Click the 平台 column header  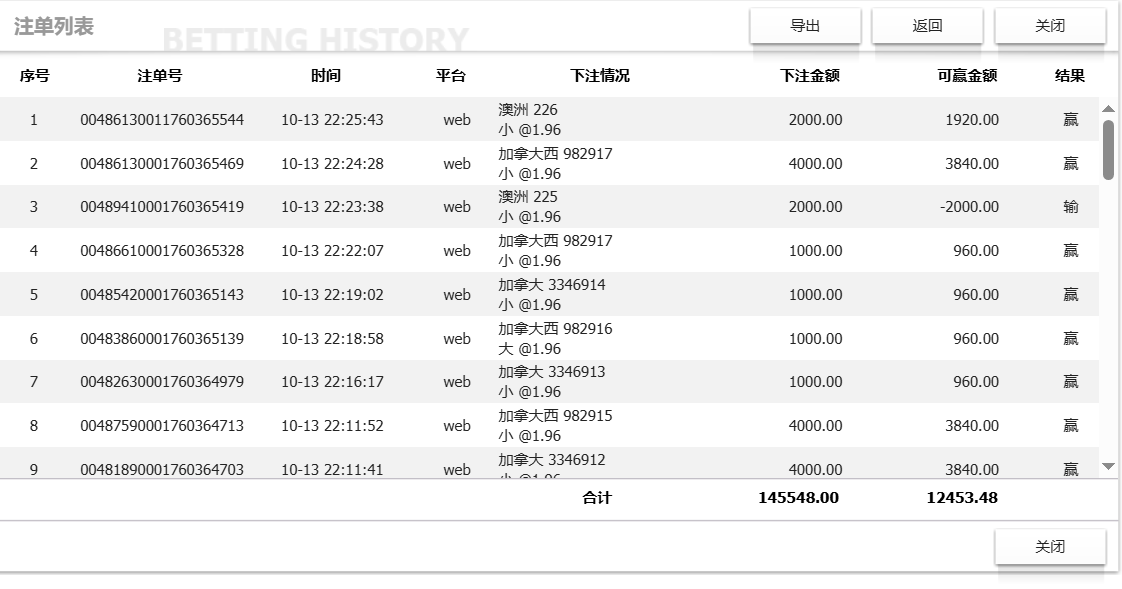click(451, 75)
